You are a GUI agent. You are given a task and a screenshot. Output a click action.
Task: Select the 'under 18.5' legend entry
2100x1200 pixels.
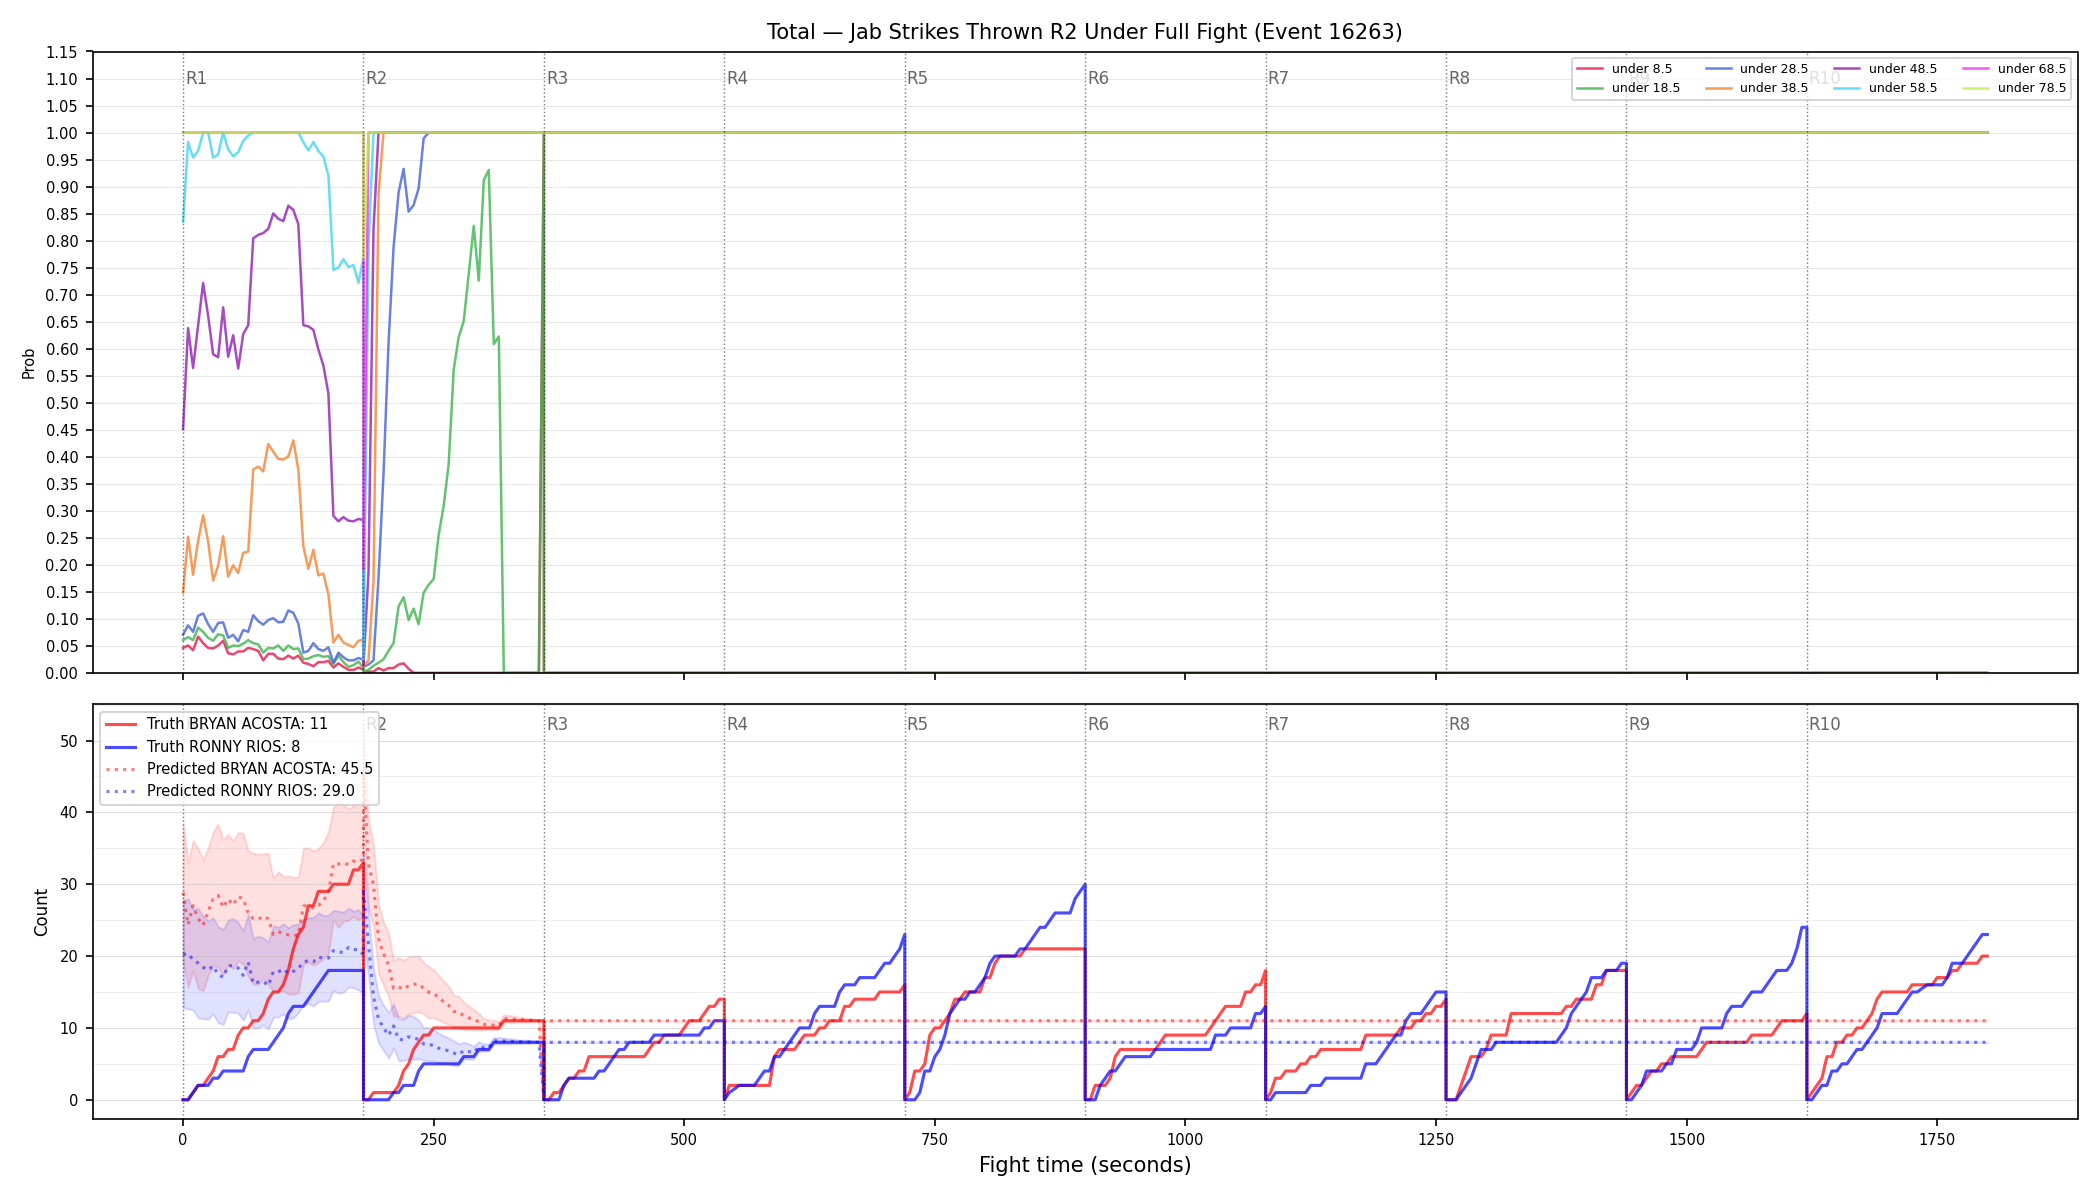coord(1628,88)
